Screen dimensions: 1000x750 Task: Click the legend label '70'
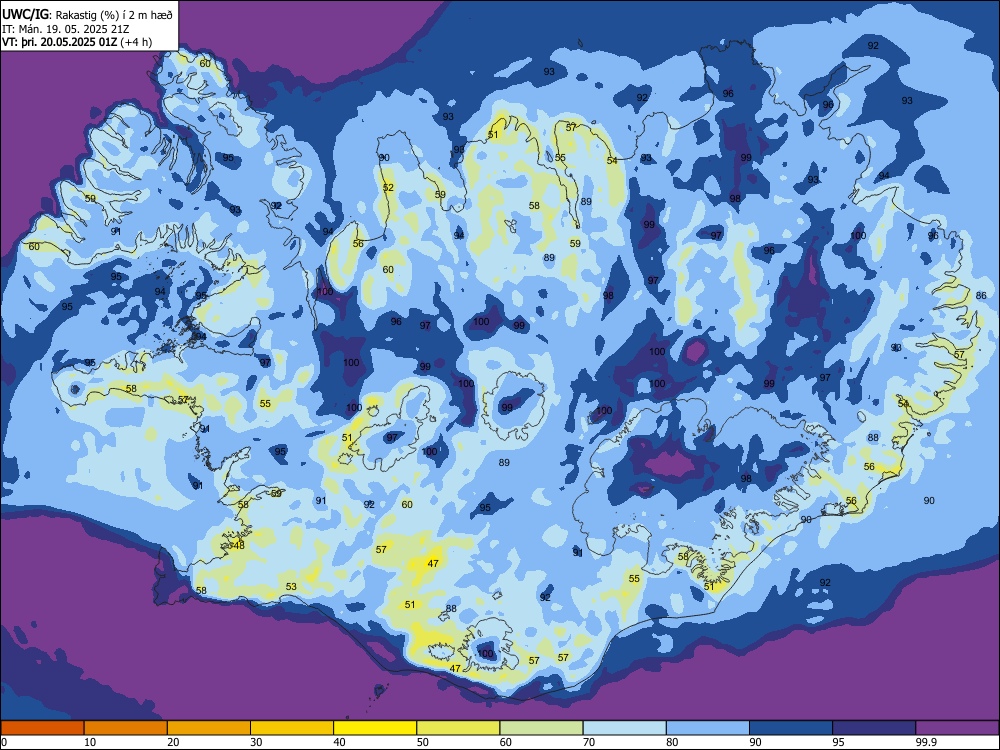click(x=589, y=742)
